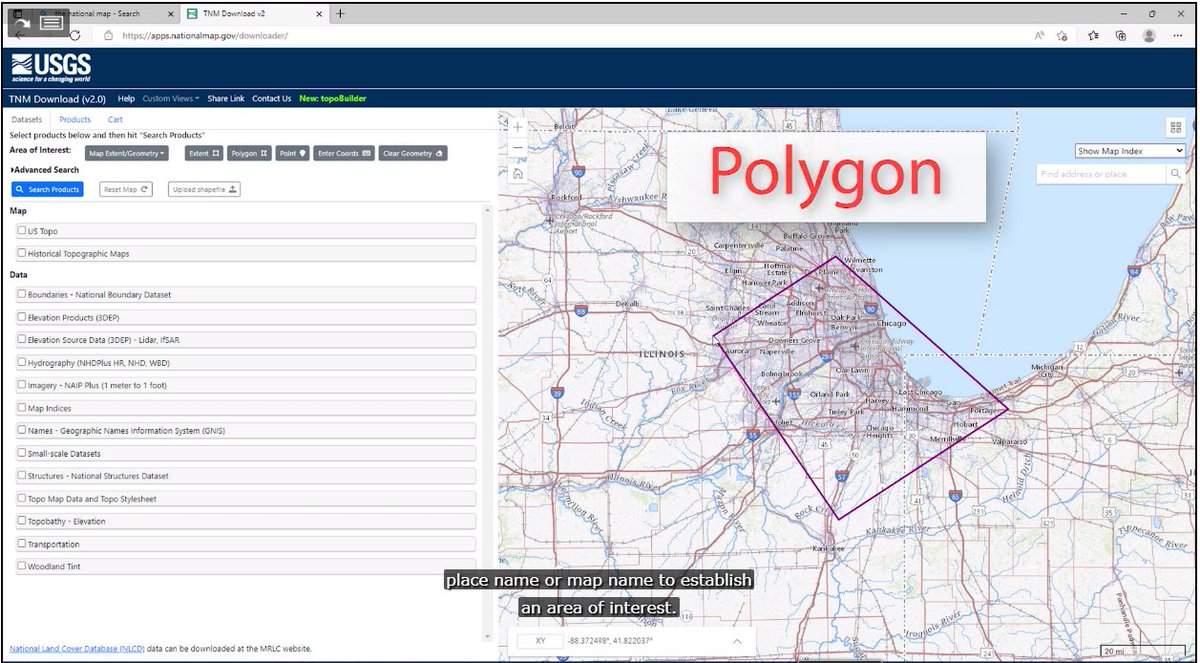
Task: Clear Geometry from the map
Action: click(x=412, y=153)
